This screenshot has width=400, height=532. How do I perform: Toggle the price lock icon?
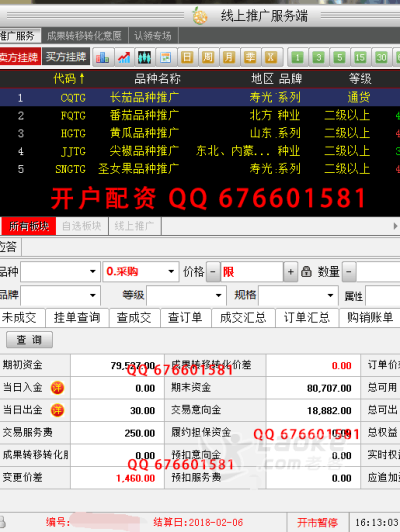306,271
